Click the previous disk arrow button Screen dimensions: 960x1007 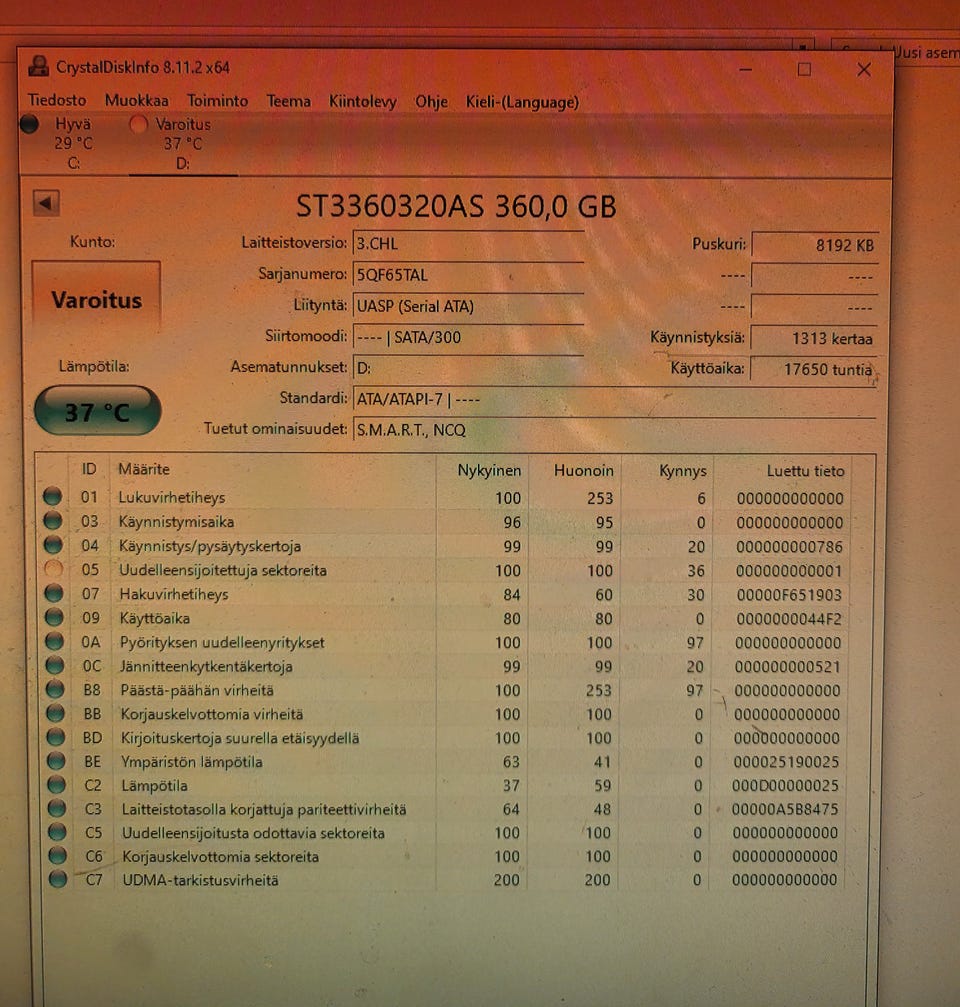(x=46, y=203)
